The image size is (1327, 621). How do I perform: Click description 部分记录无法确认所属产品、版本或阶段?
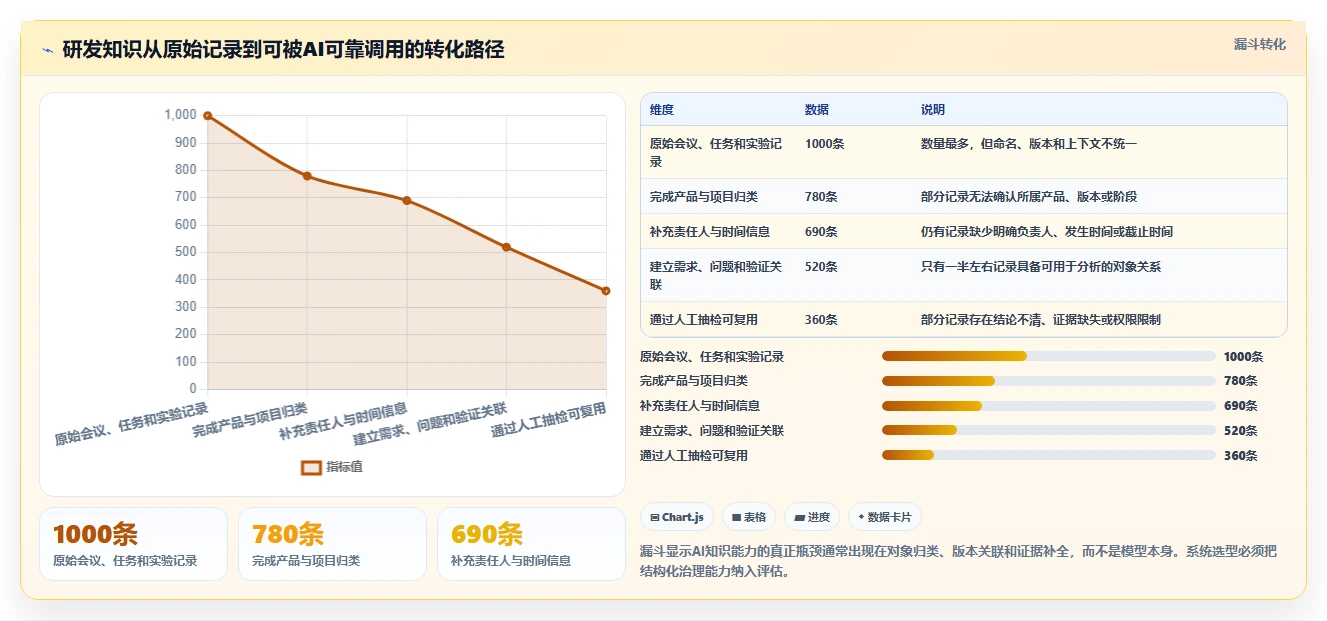point(1029,197)
